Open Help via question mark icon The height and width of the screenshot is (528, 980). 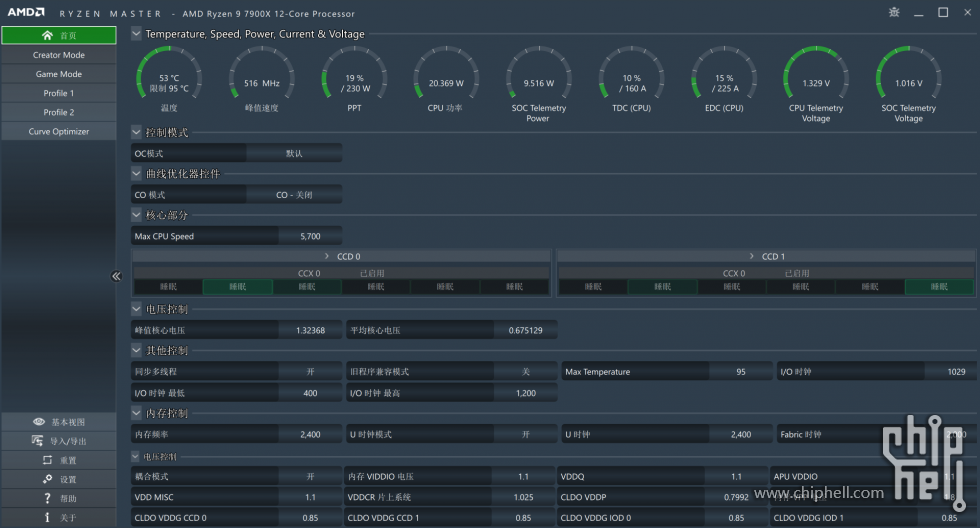click(x=48, y=498)
